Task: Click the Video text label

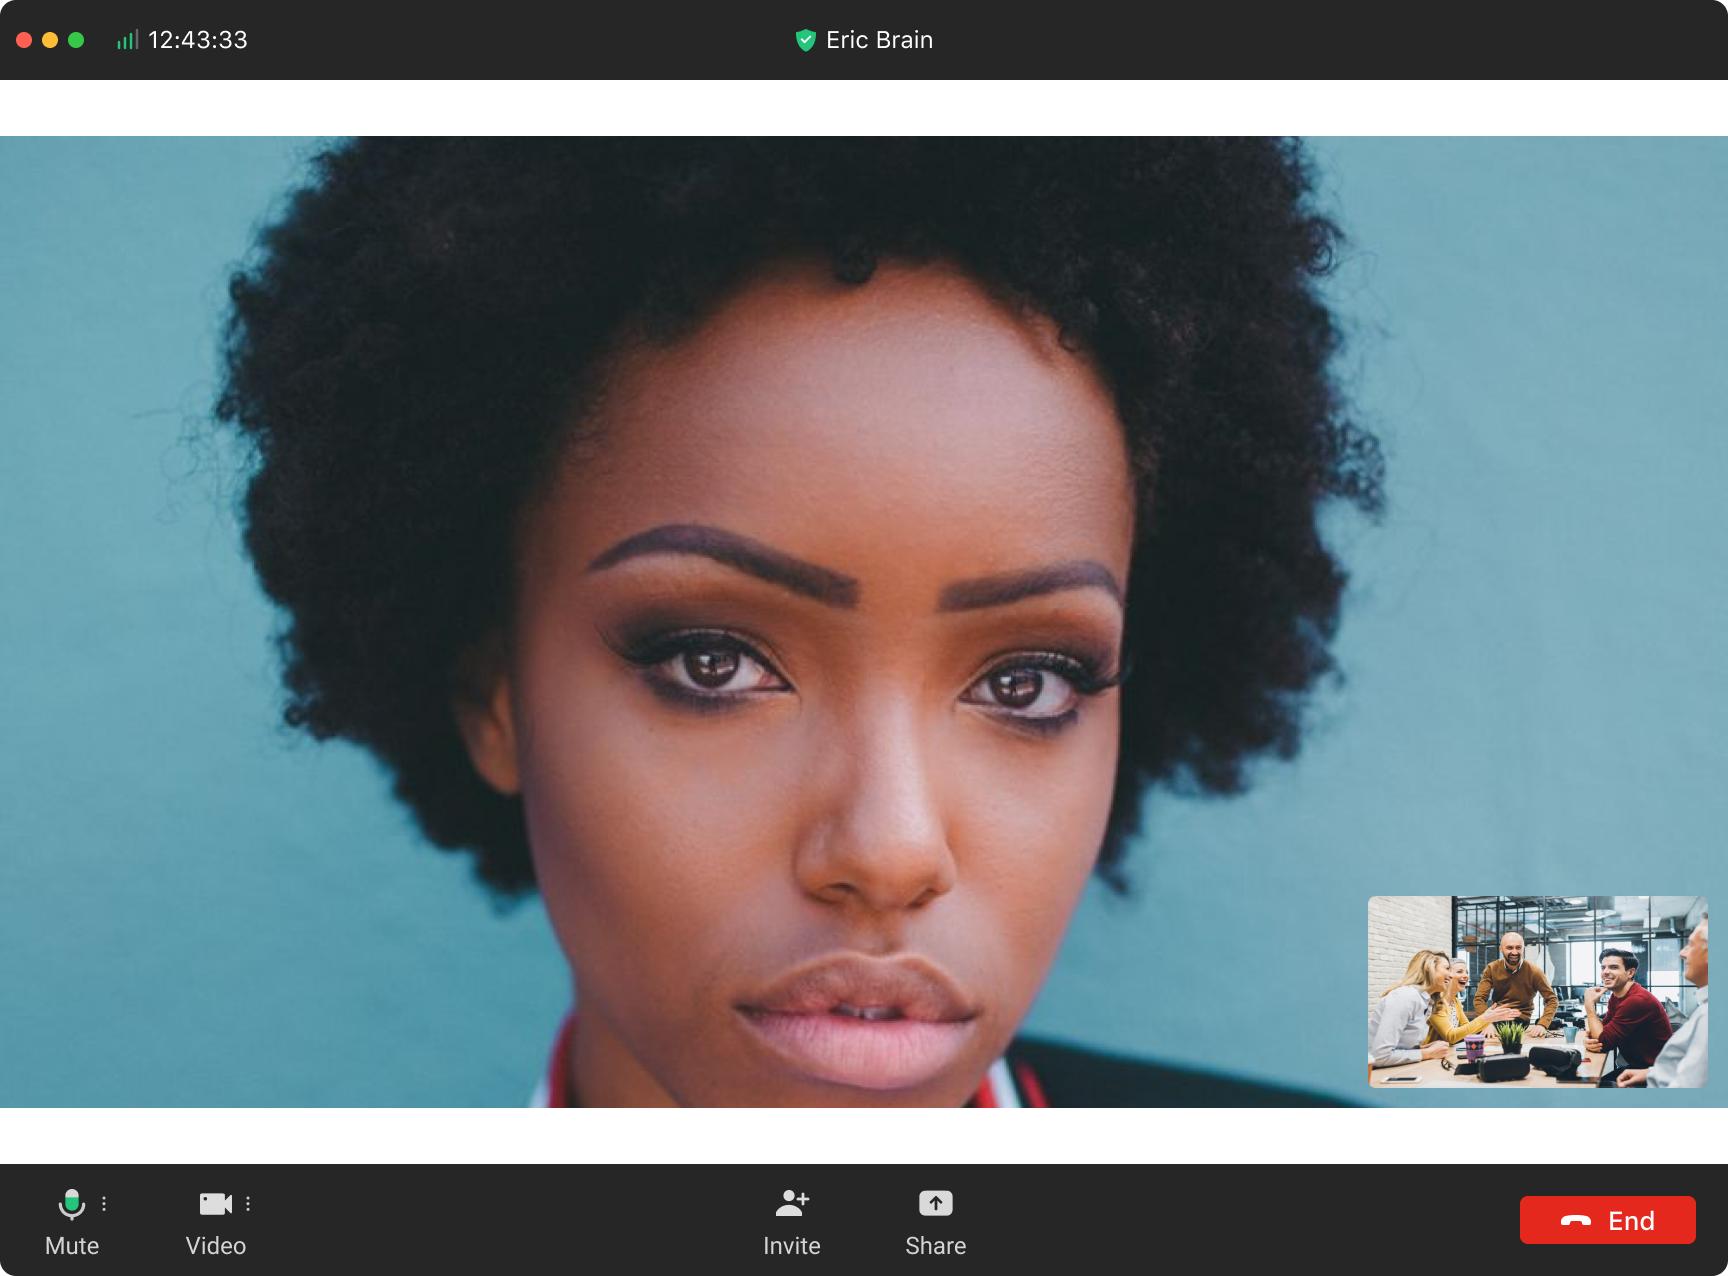Action: pyautogui.click(x=215, y=1246)
